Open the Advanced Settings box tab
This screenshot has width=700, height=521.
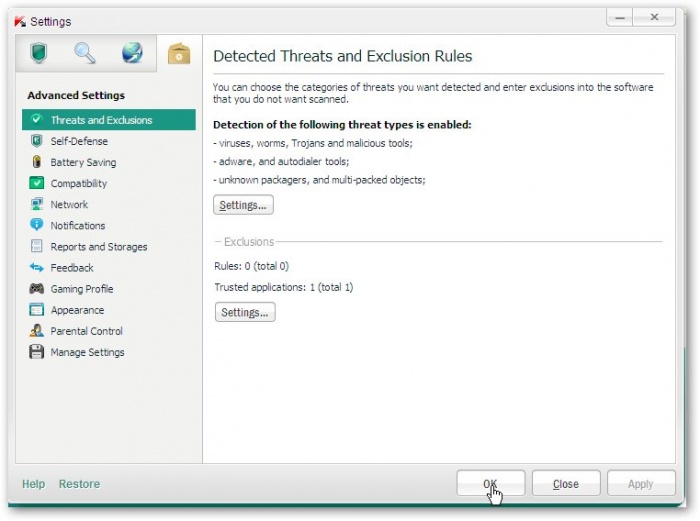[179, 54]
